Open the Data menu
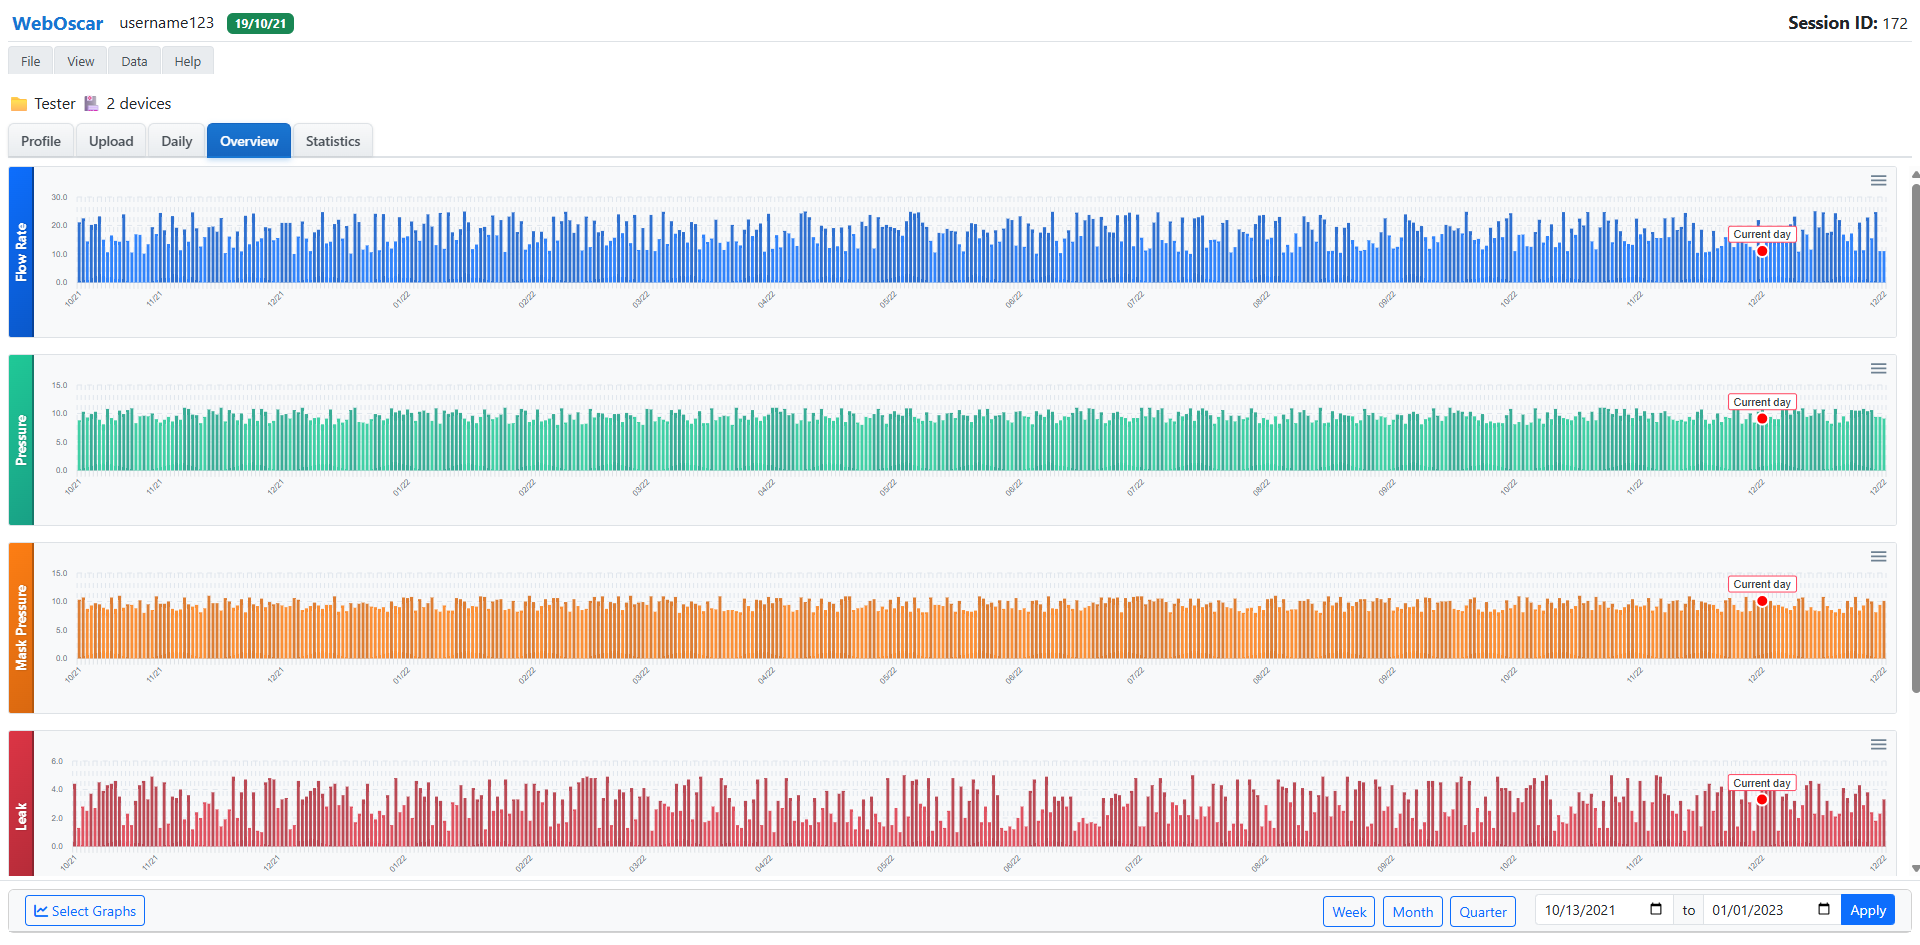The width and height of the screenshot is (1920, 945). pos(134,62)
